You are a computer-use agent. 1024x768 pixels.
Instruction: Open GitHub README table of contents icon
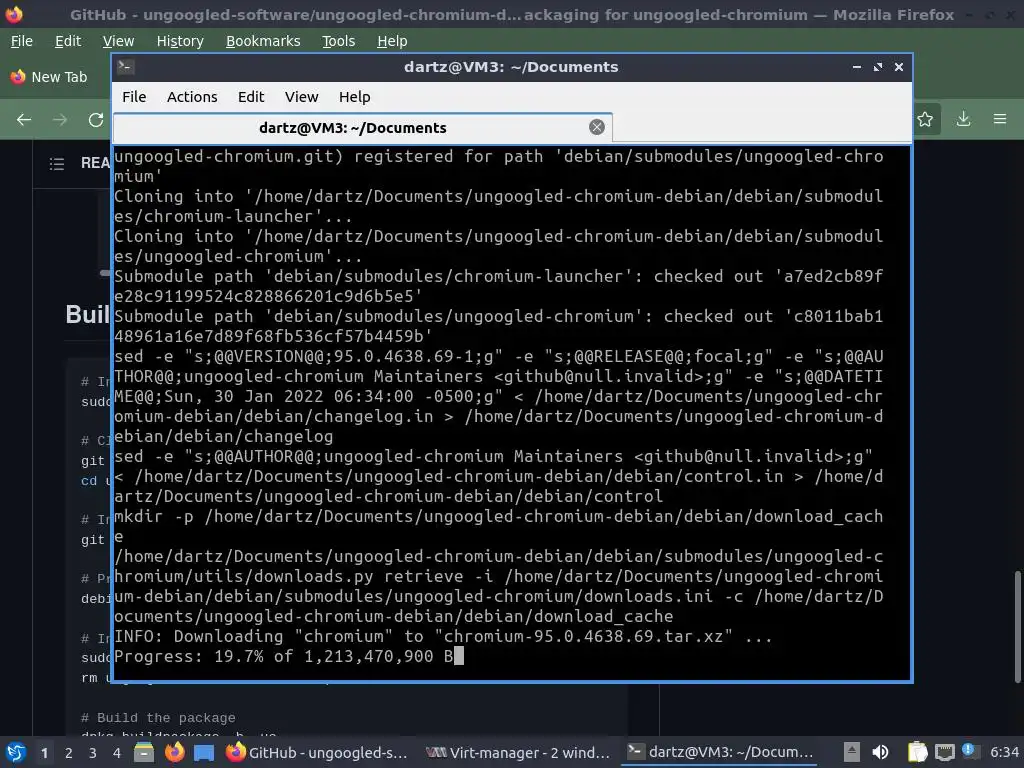point(57,163)
